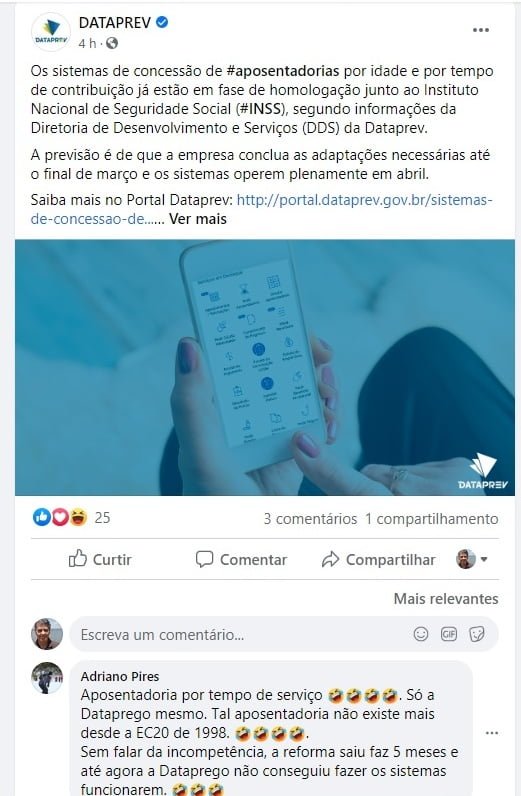The width and height of the screenshot is (521, 796).
Task: Open the sticker picker in the comment box
Action: (476, 634)
